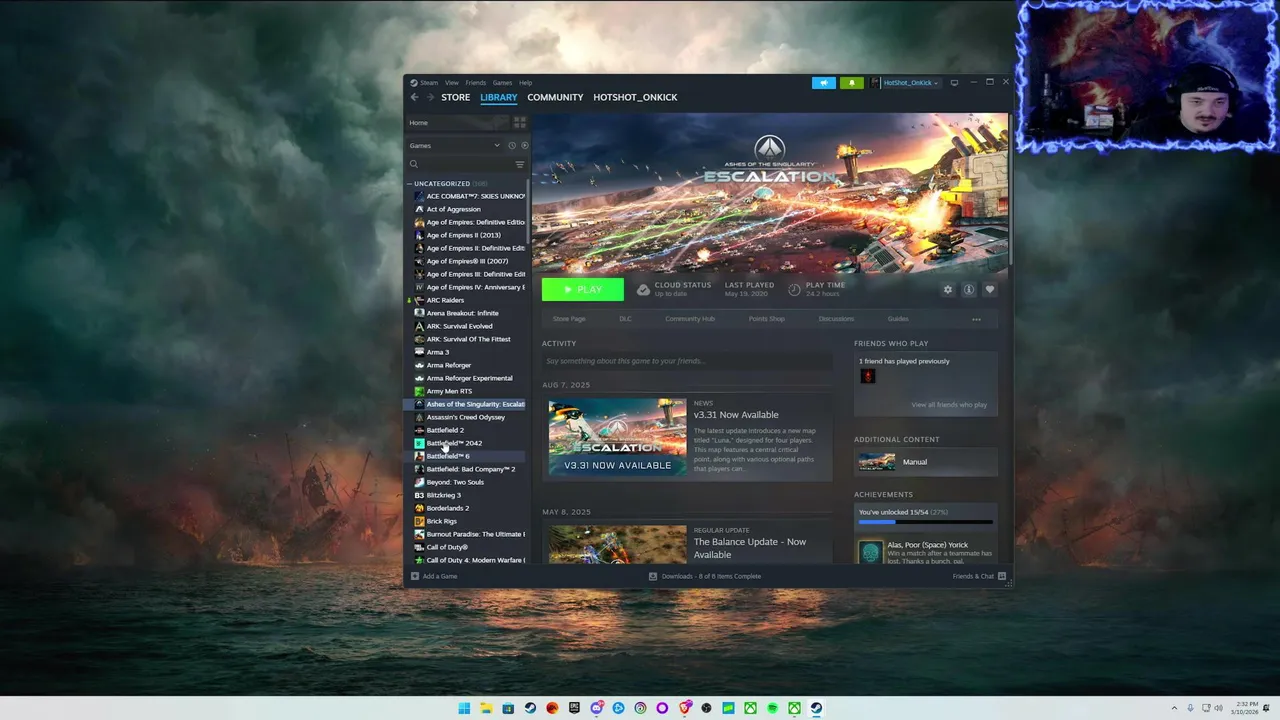Viewport: 1280px width, 720px height.
Task: Select Act of Aggression in games list
Action: tap(466, 209)
